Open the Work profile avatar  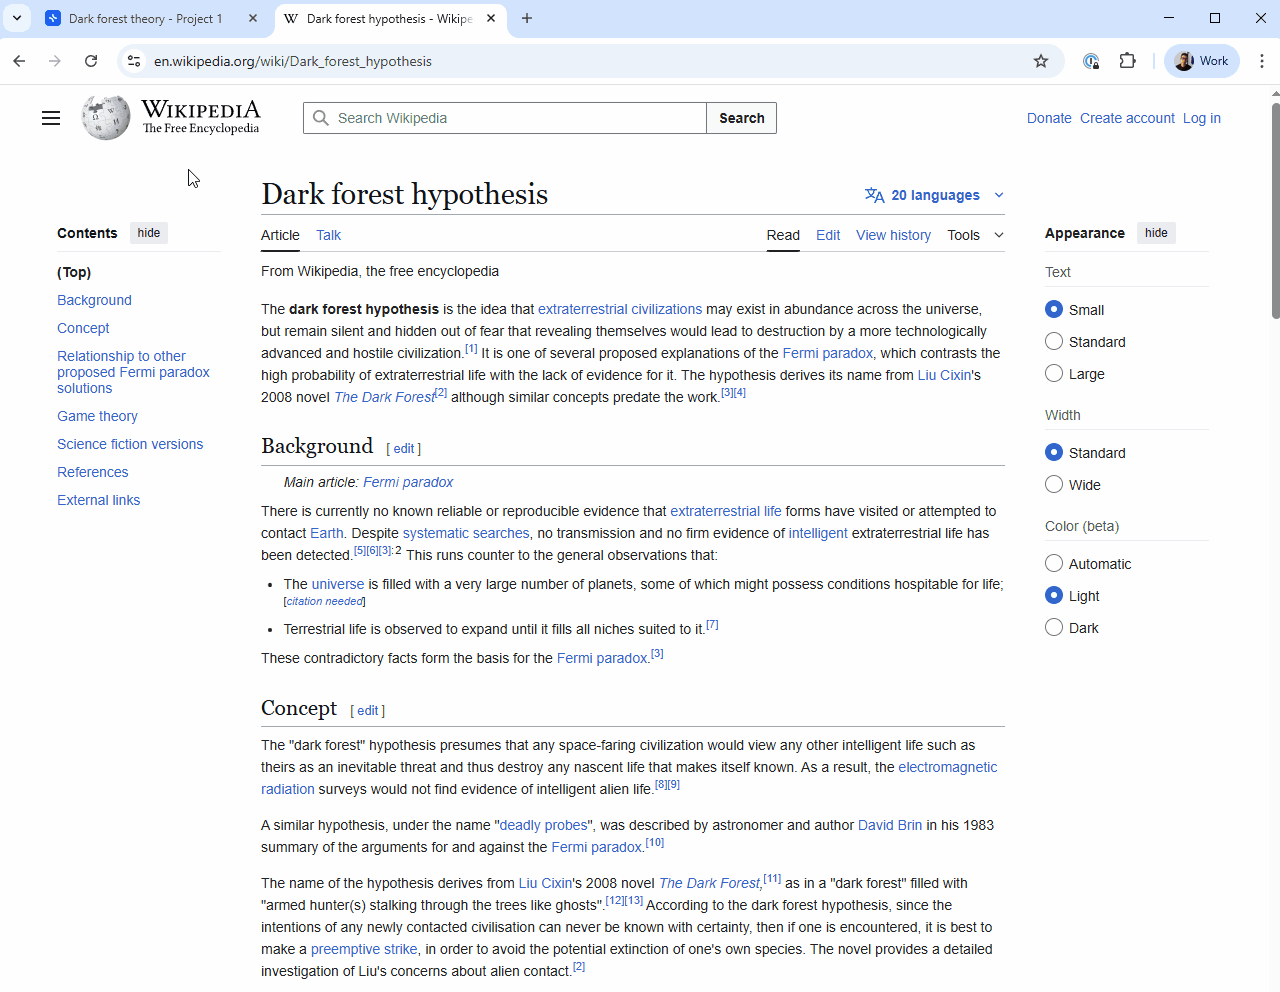1201,61
